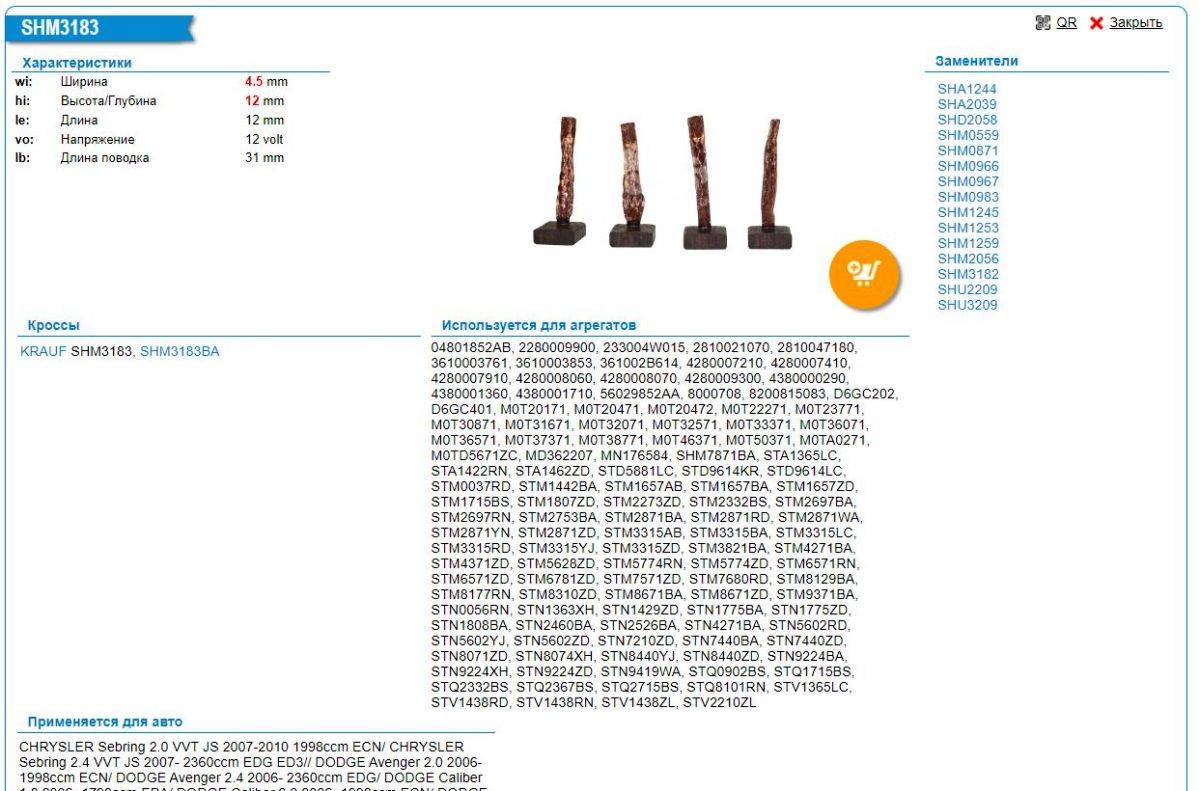Open substitute SHM0559
This screenshot has height=791, width=1200.
pyautogui.click(x=967, y=135)
